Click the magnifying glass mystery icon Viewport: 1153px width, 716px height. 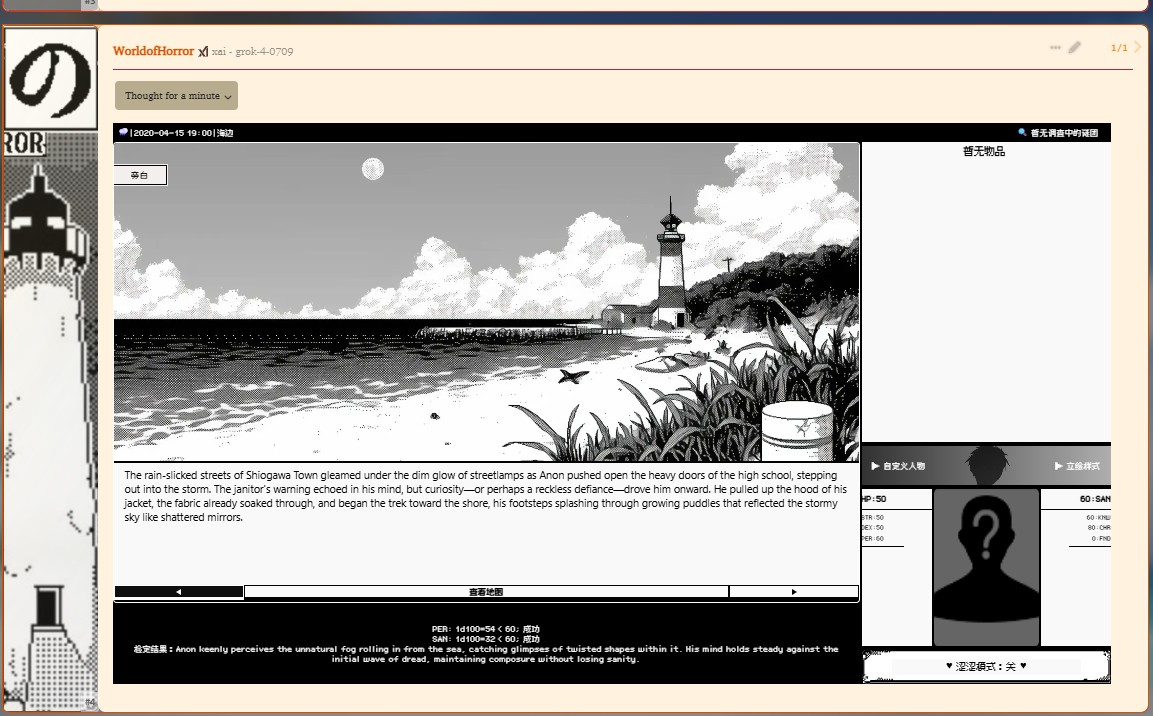[x=1021, y=132]
